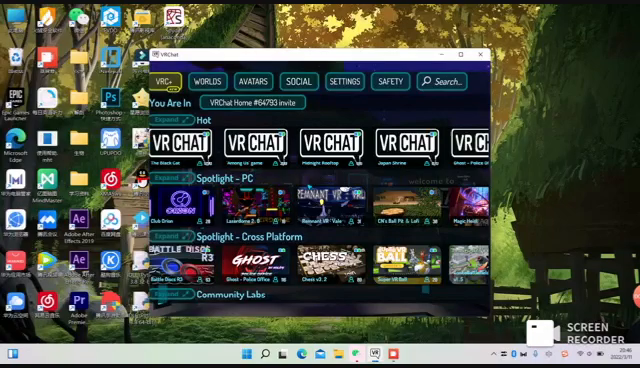
Task: Launch Edge from the taskbar
Action: (302, 354)
